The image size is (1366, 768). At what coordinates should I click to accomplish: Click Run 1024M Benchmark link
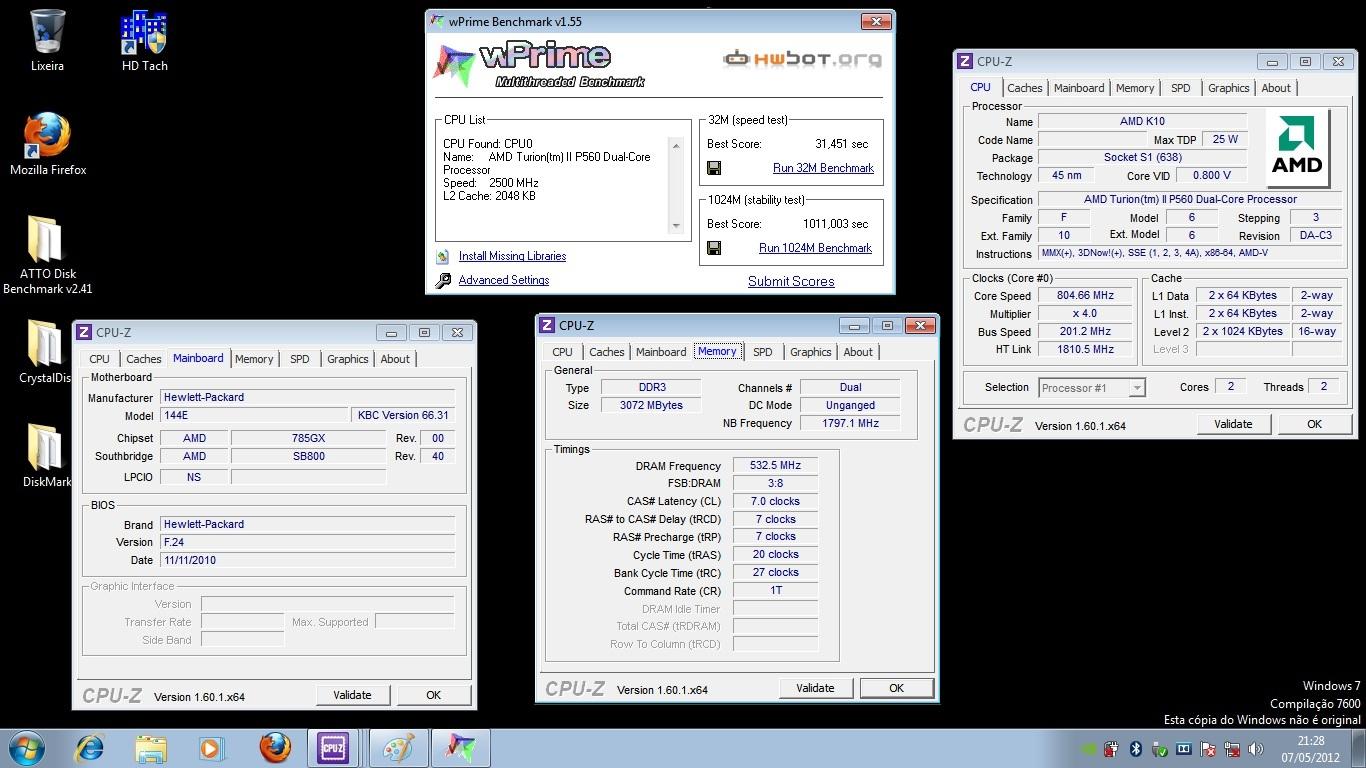pyautogui.click(x=815, y=248)
